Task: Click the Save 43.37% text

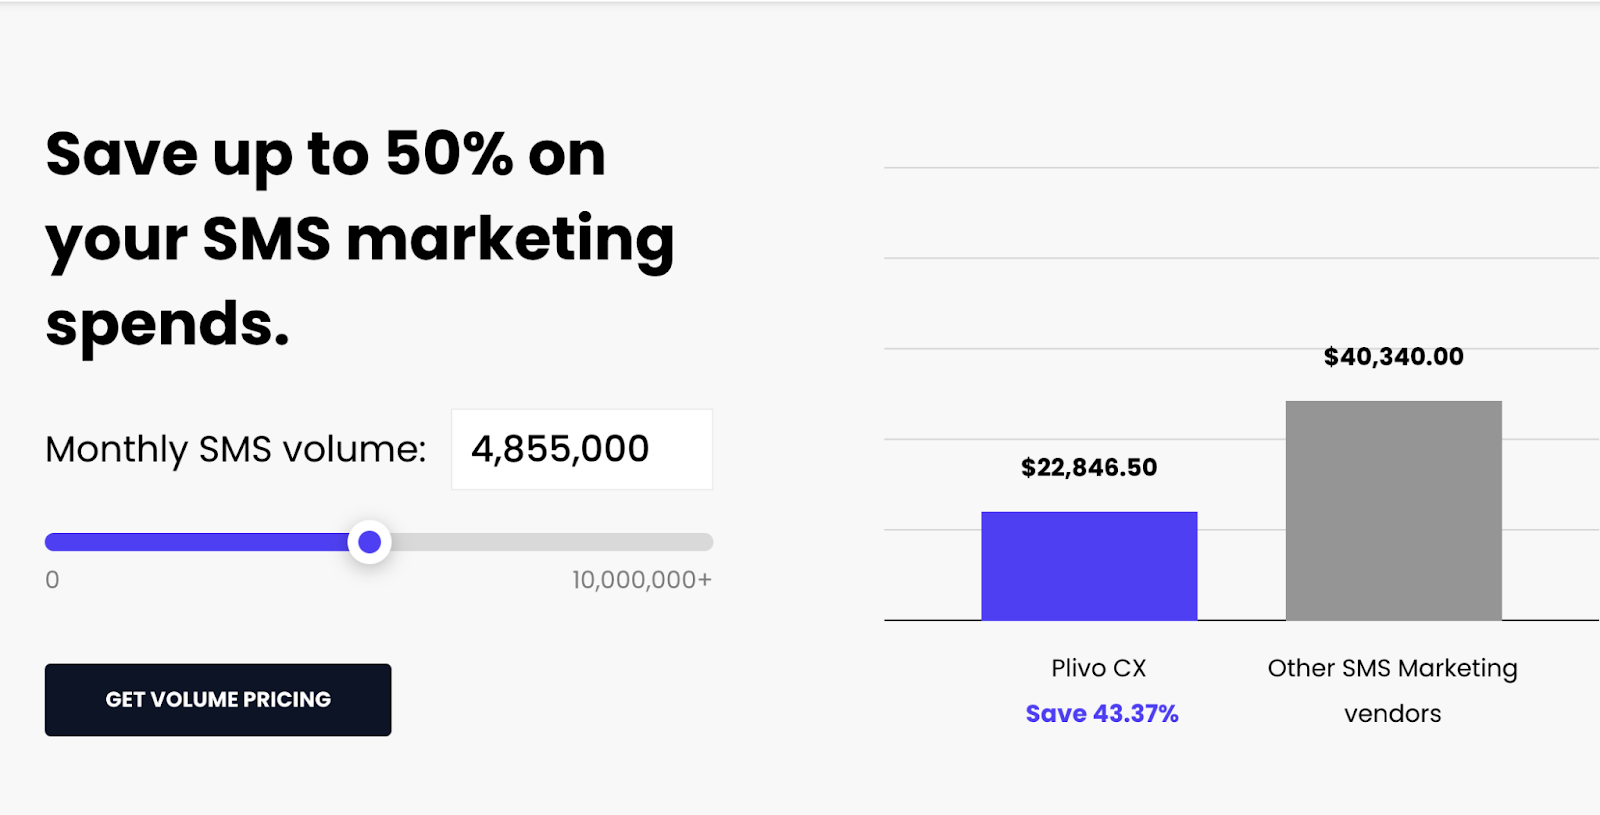Action: pos(1102,714)
